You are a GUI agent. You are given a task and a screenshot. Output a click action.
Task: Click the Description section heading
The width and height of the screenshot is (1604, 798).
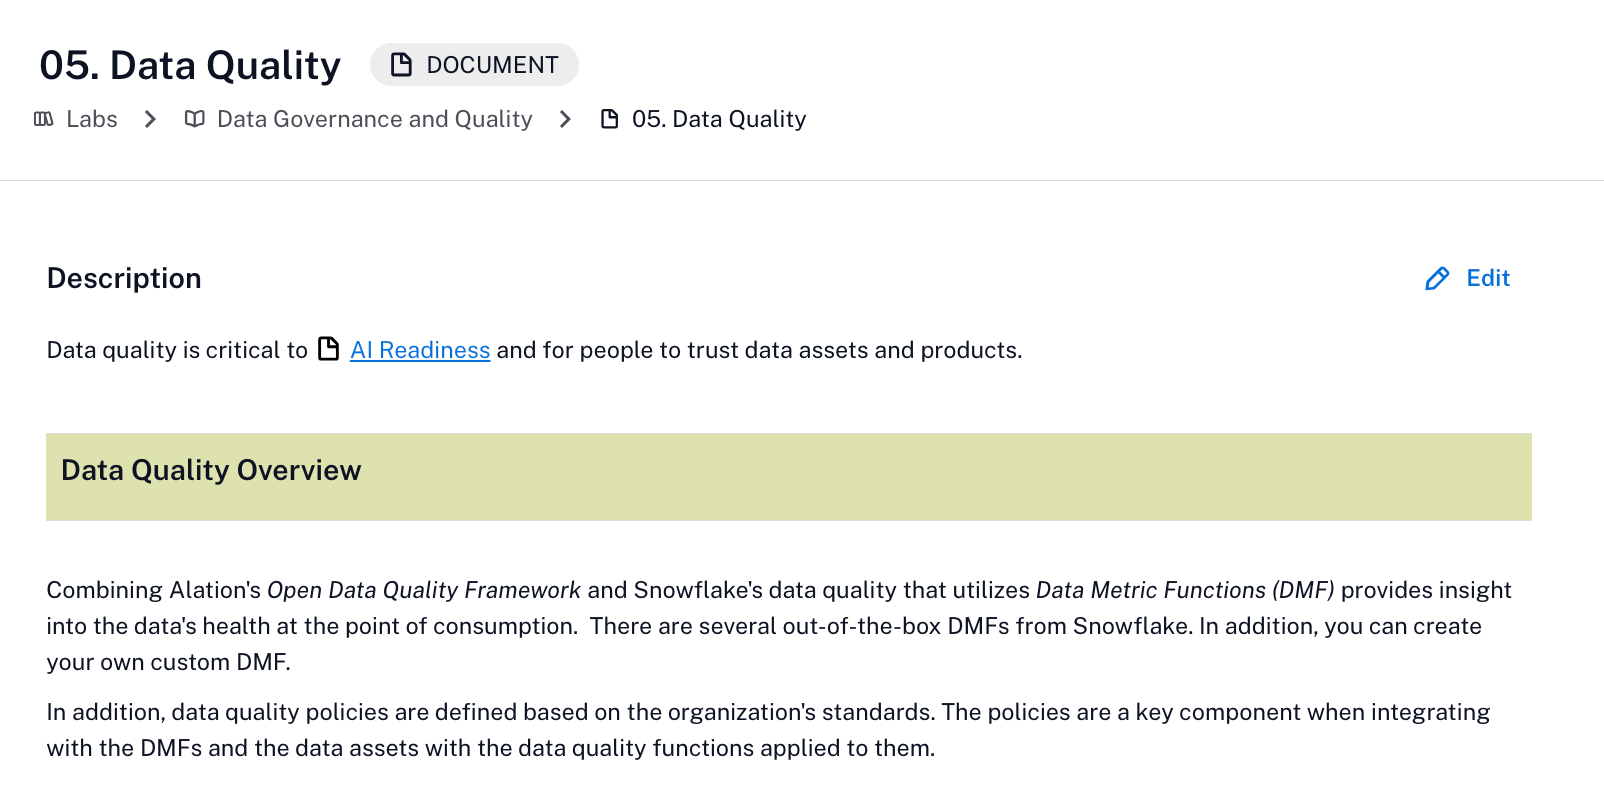pyautogui.click(x=124, y=278)
